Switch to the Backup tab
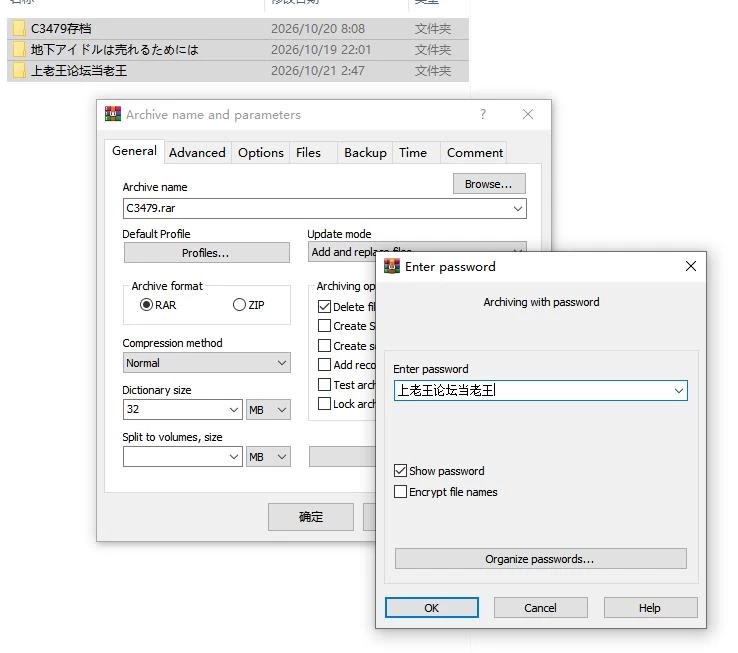The width and height of the screenshot is (738, 653). [x=365, y=153]
